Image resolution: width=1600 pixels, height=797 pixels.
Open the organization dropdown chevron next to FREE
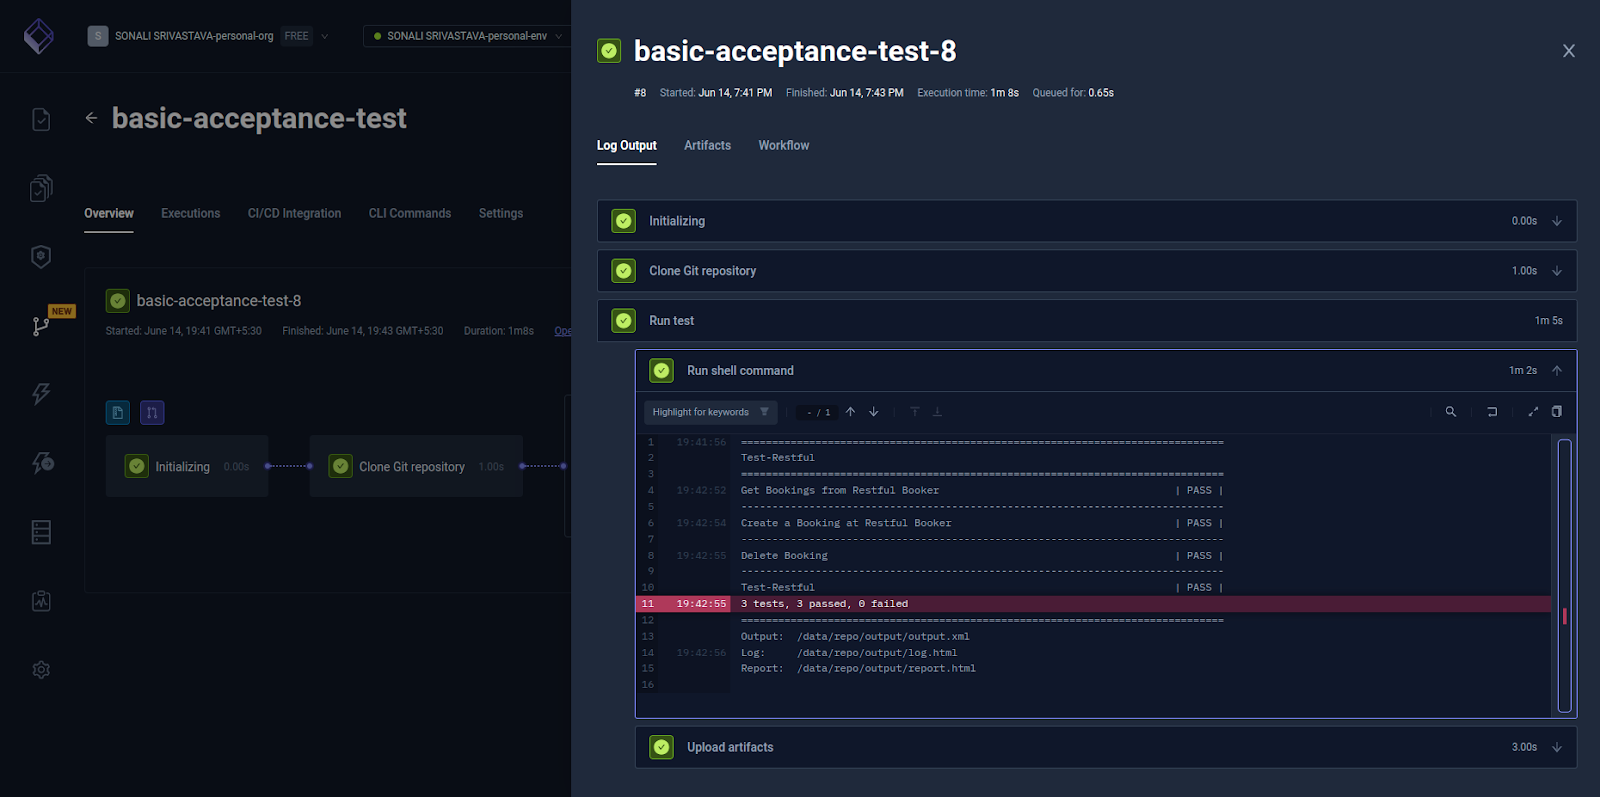[x=324, y=36]
